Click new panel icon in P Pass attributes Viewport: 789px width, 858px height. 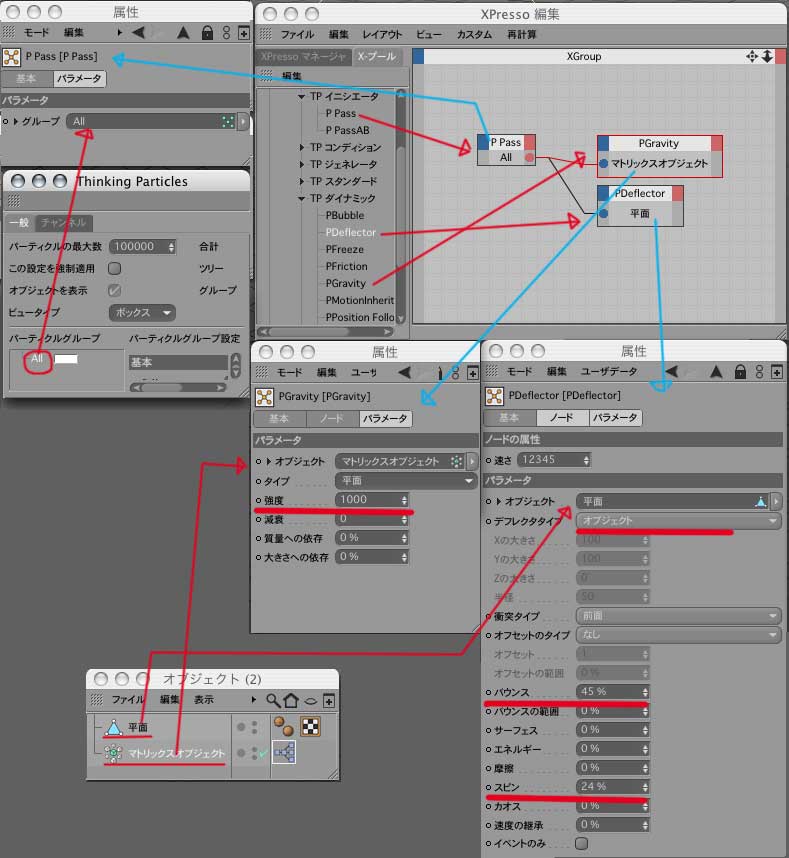click(243, 33)
